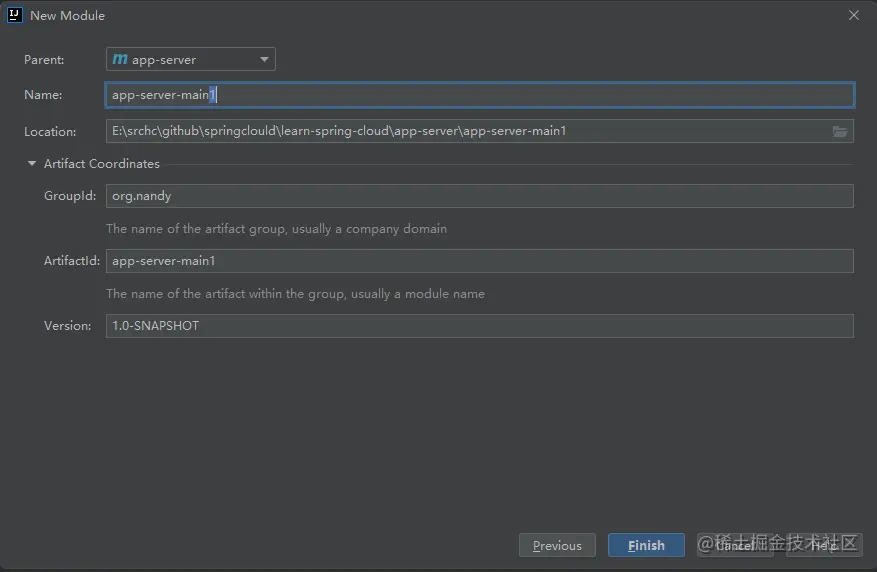Click the Maven icon in the Parent field
The width and height of the screenshot is (877, 572).
pos(120,59)
